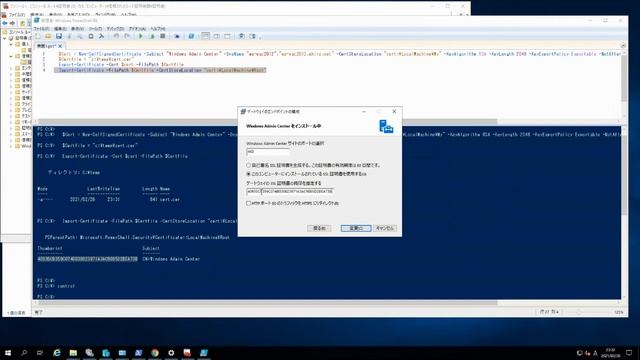Click the Cut scissors icon in ISE toolbar

[x=69, y=36]
